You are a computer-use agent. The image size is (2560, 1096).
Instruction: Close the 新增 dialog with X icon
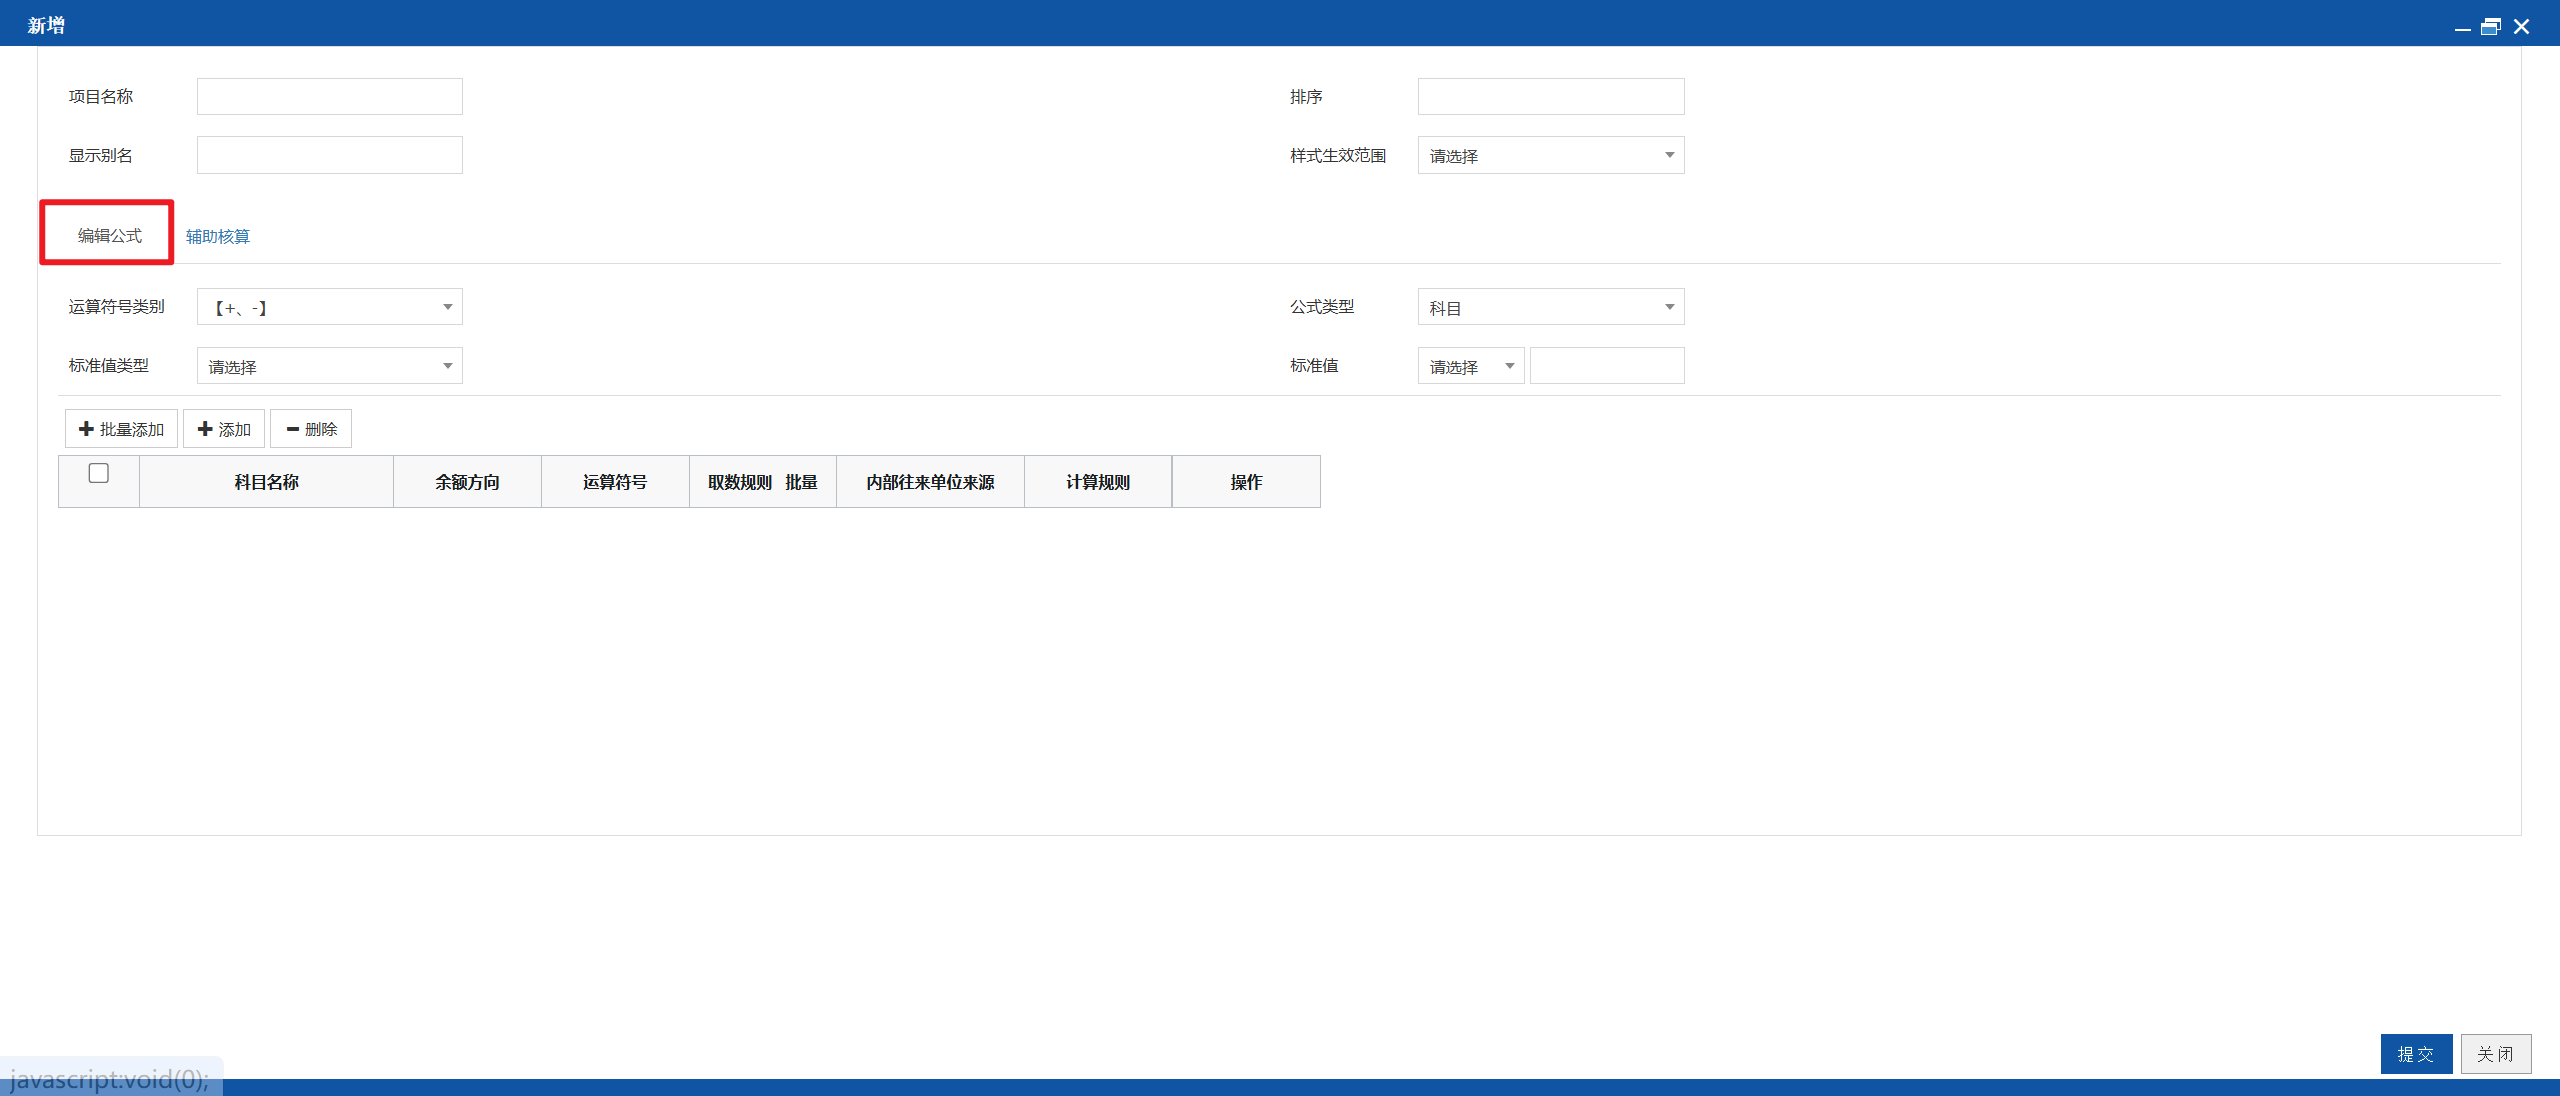click(2521, 27)
